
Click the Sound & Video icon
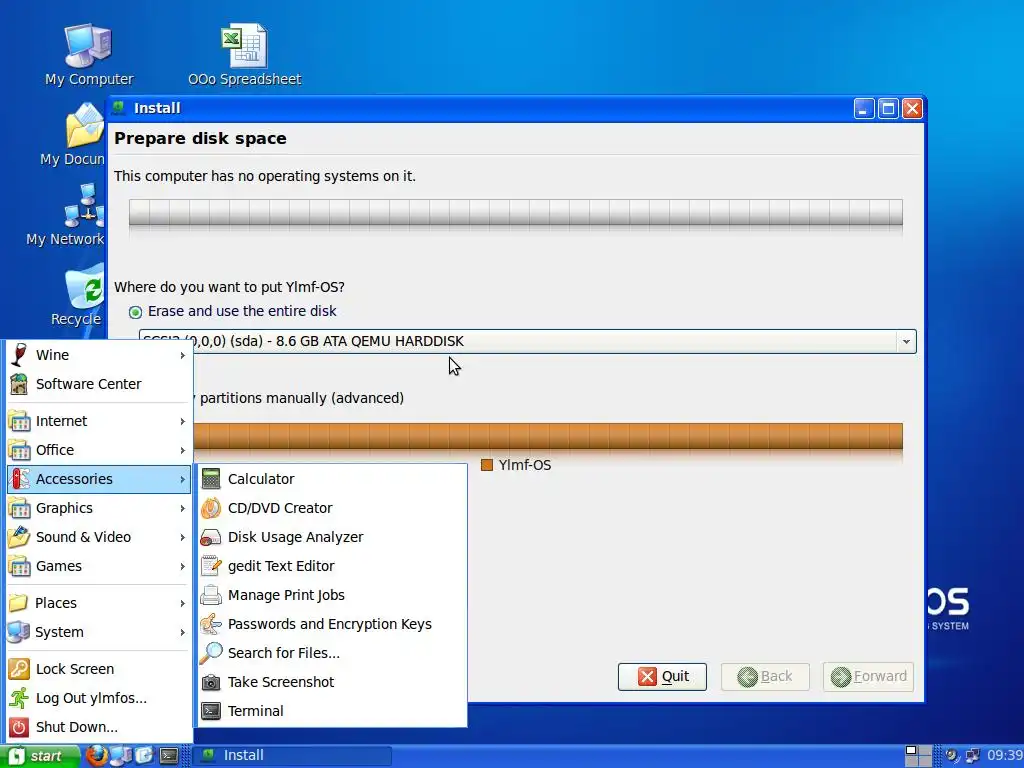pyautogui.click(x=19, y=537)
